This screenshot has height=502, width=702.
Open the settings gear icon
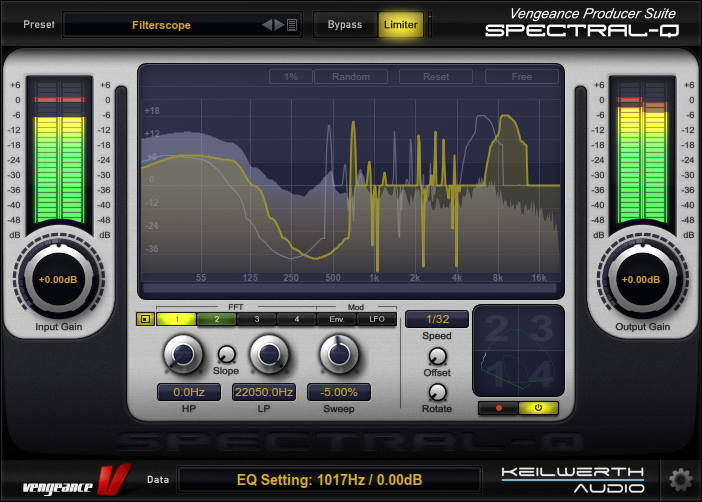[682, 478]
